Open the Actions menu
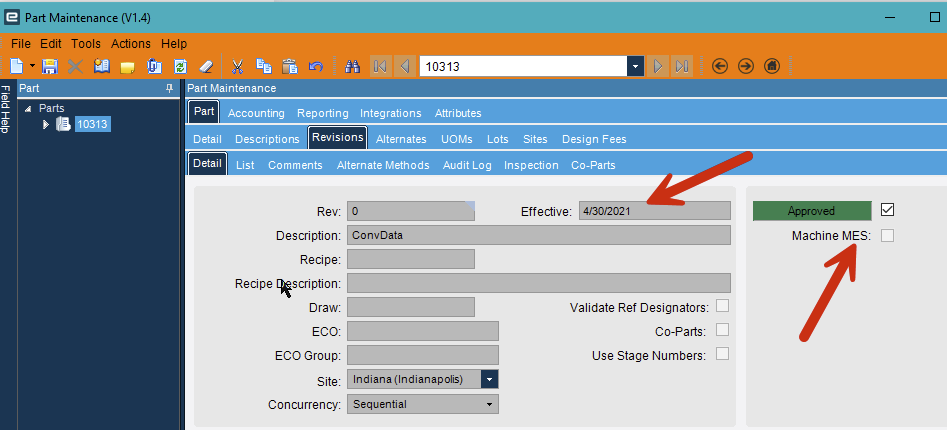This screenshot has height=430, width=947. point(130,43)
